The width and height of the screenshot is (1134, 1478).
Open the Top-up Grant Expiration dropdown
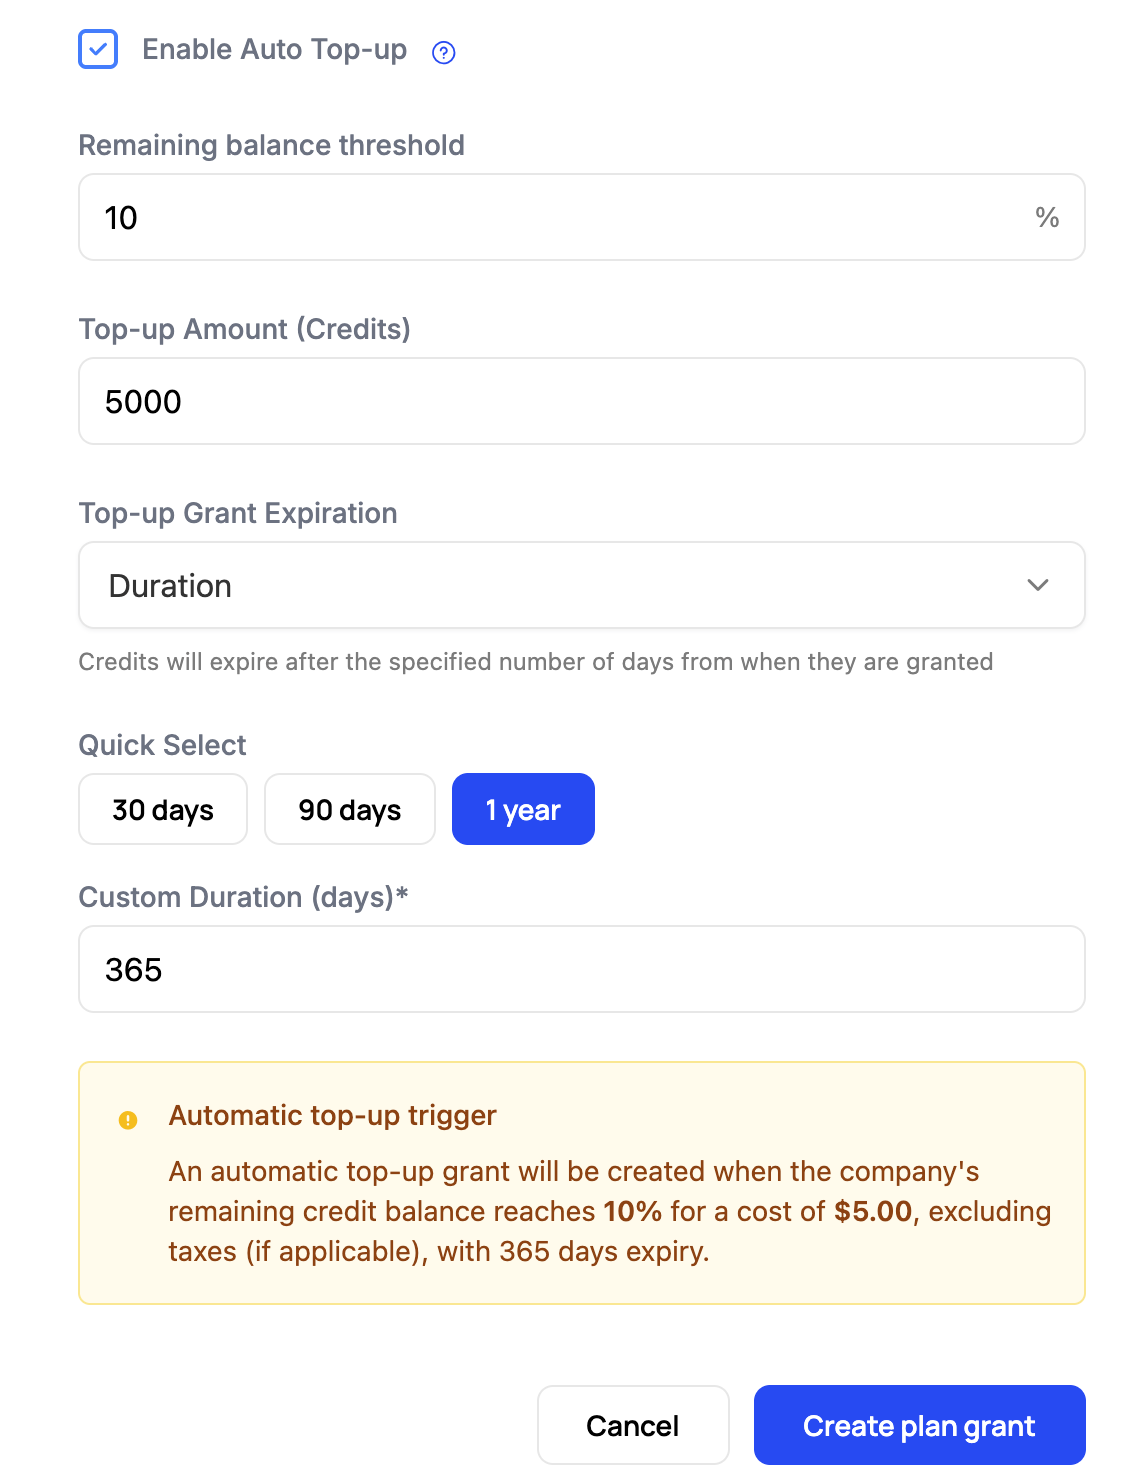pos(582,585)
